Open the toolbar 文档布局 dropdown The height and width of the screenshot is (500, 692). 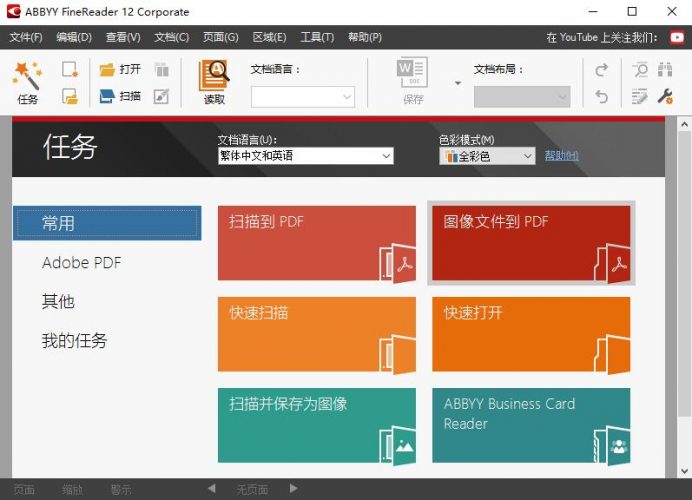click(522, 97)
